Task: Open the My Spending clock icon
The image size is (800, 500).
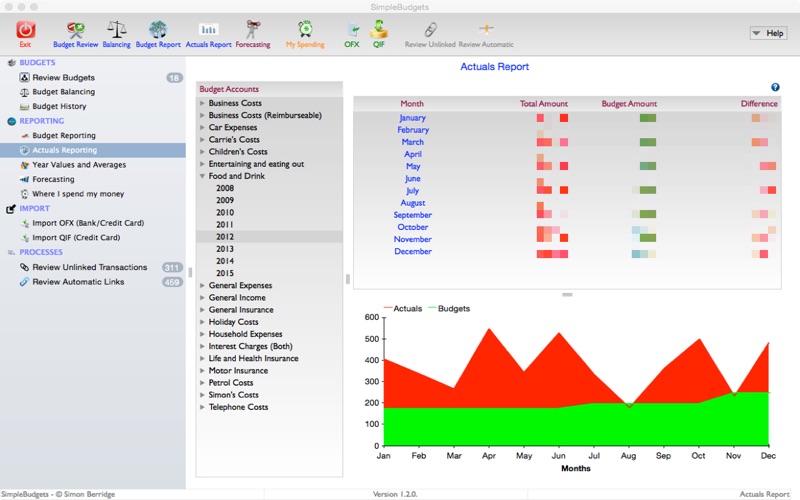Action: [x=305, y=30]
